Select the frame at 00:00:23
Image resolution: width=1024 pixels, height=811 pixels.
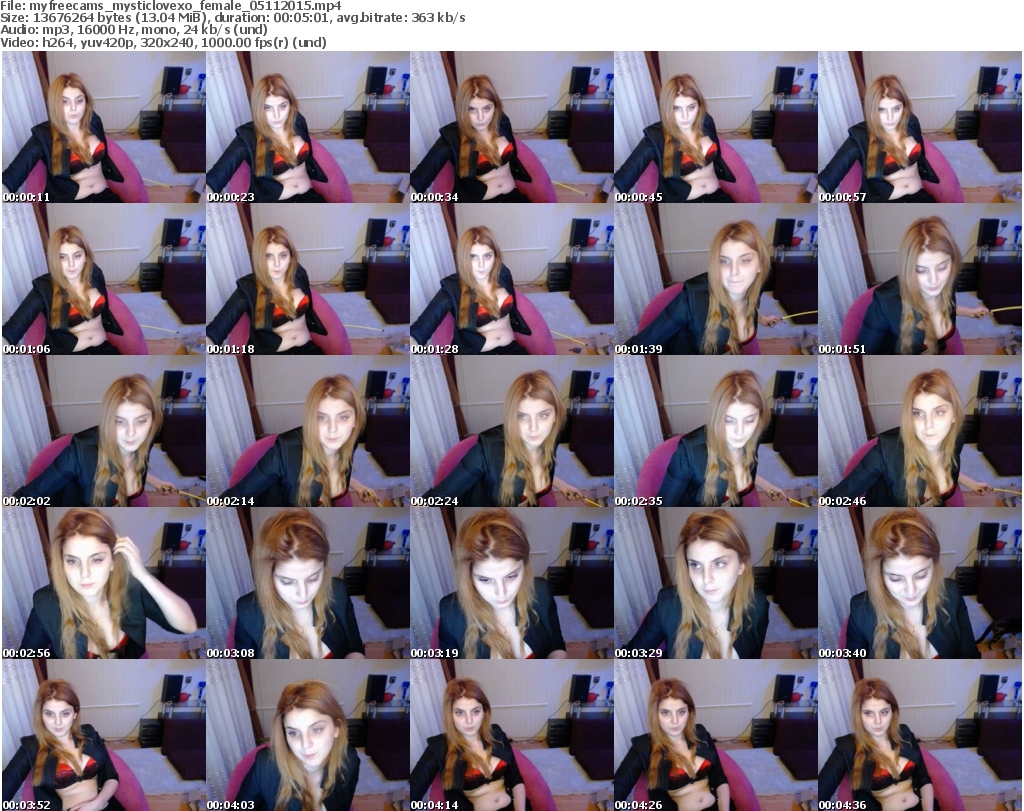(x=308, y=127)
